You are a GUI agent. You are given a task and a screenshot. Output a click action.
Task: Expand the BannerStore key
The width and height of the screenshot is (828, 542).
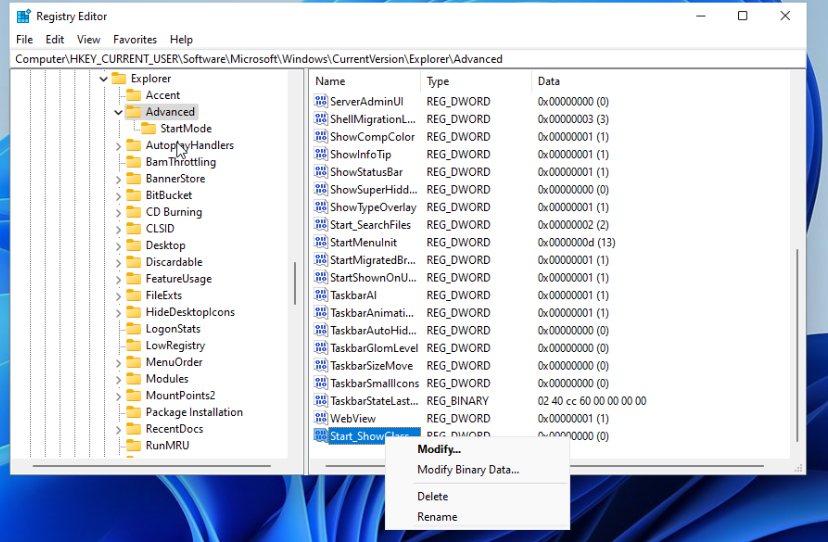click(118, 179)
